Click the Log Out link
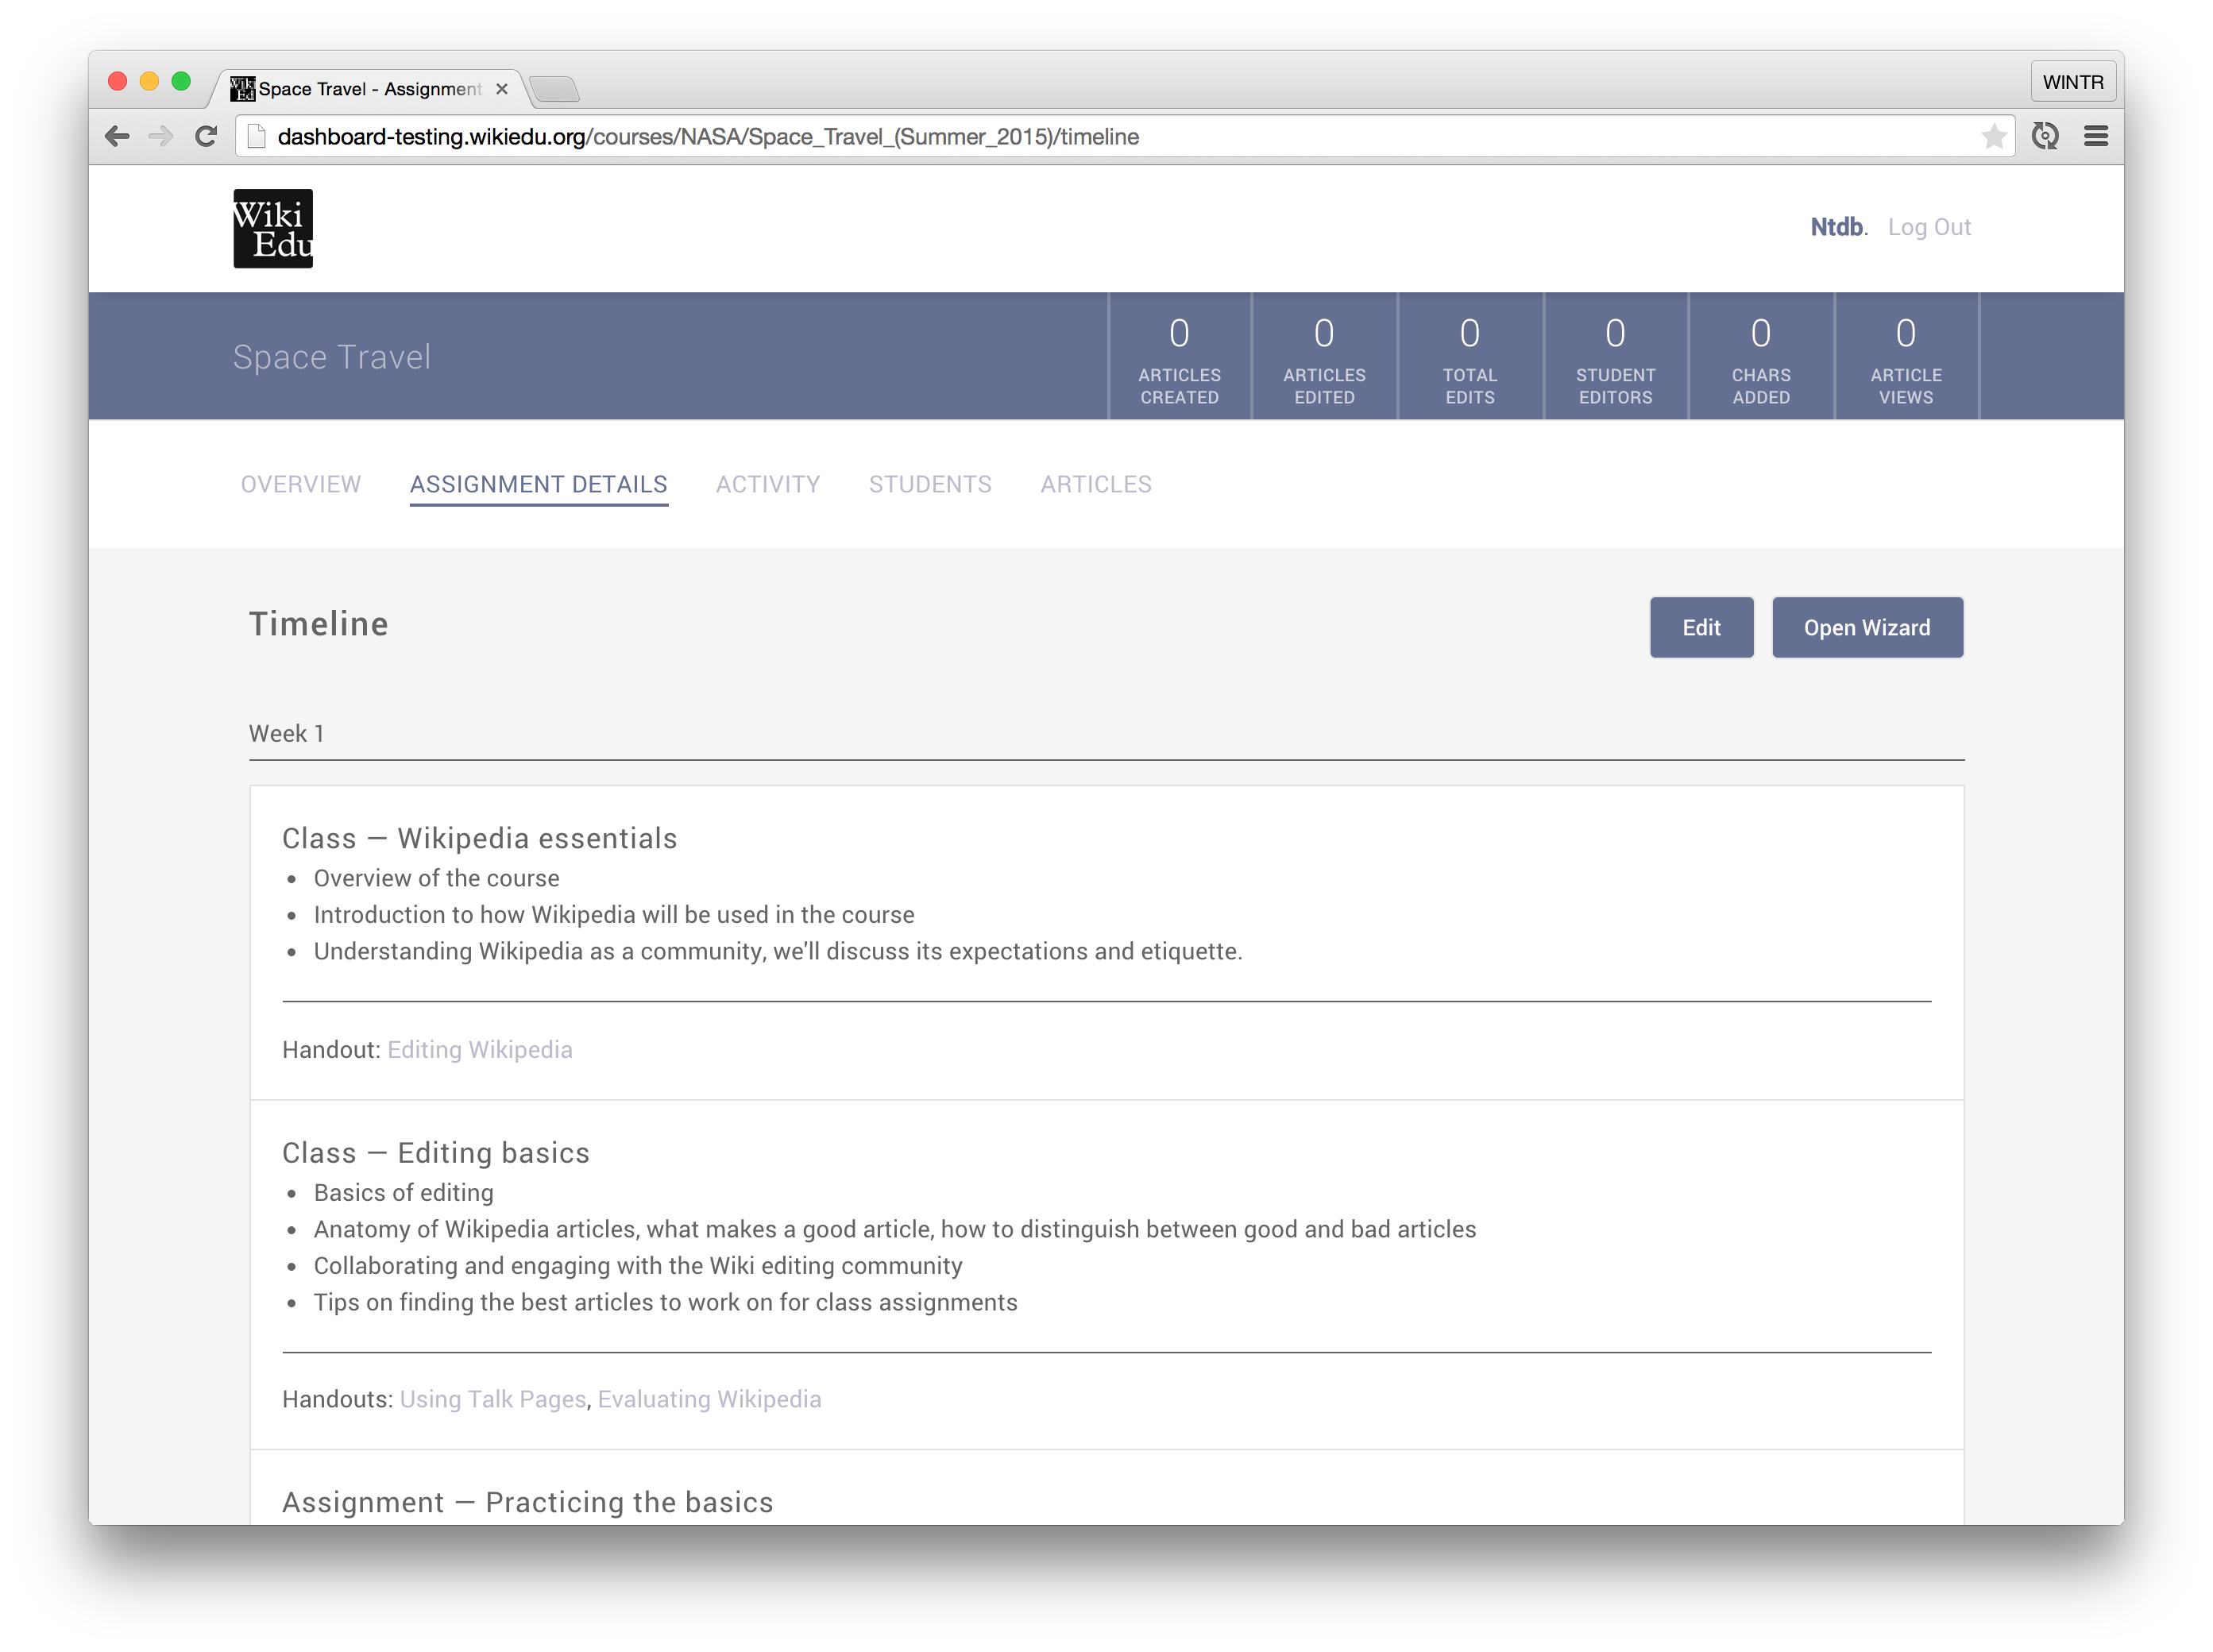The width and height of the screenshot is (2213, 1652). (1929, 227)
